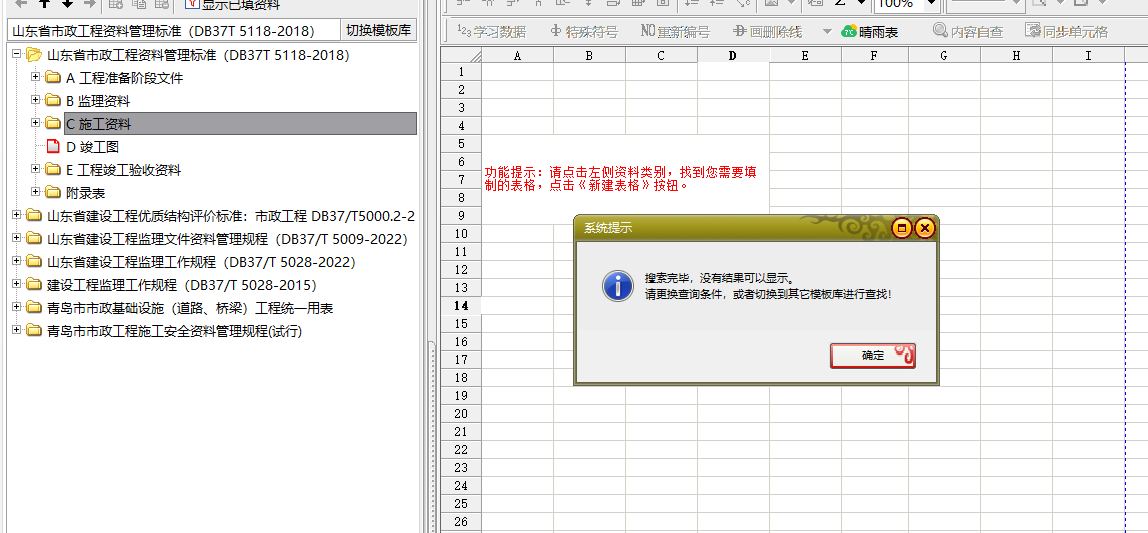The width and height of the screenshot is (1148, 533).
Task: Click the D 竣工图 red document icon
Action: (53, 147)
